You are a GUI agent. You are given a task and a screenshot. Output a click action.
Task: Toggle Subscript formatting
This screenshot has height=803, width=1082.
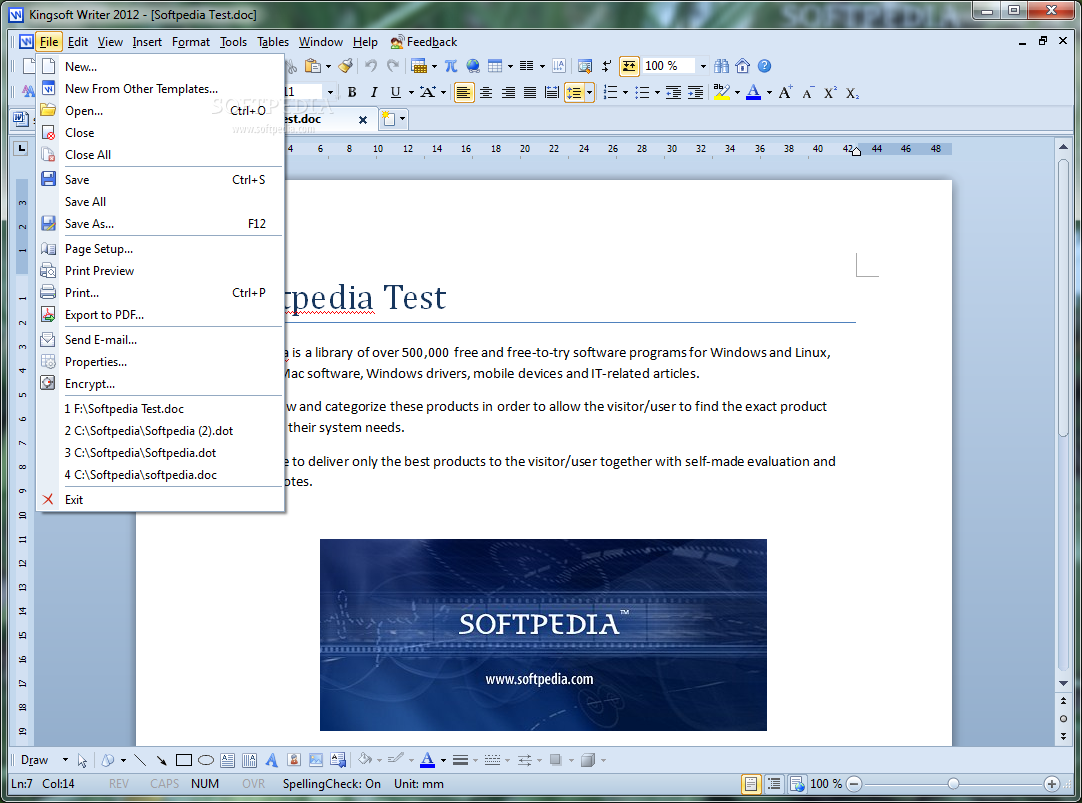tap(852, 92)
